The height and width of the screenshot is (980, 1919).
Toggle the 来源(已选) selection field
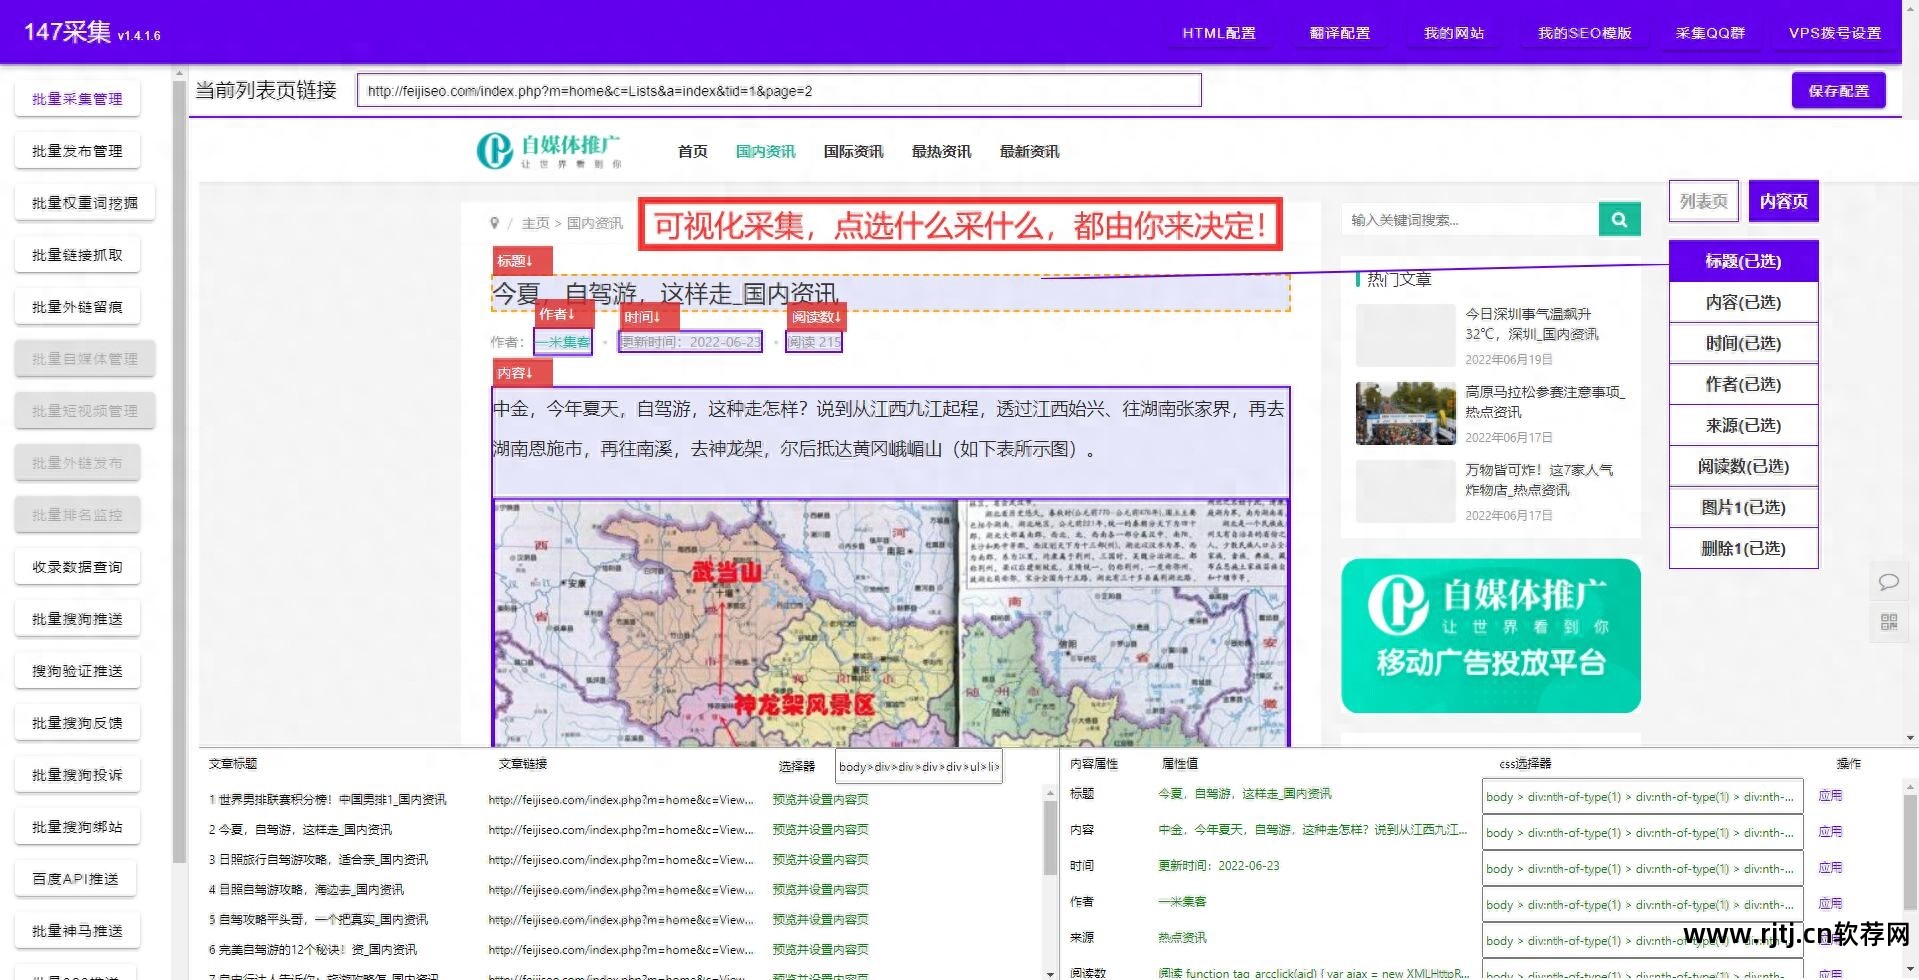(1743, 425)
